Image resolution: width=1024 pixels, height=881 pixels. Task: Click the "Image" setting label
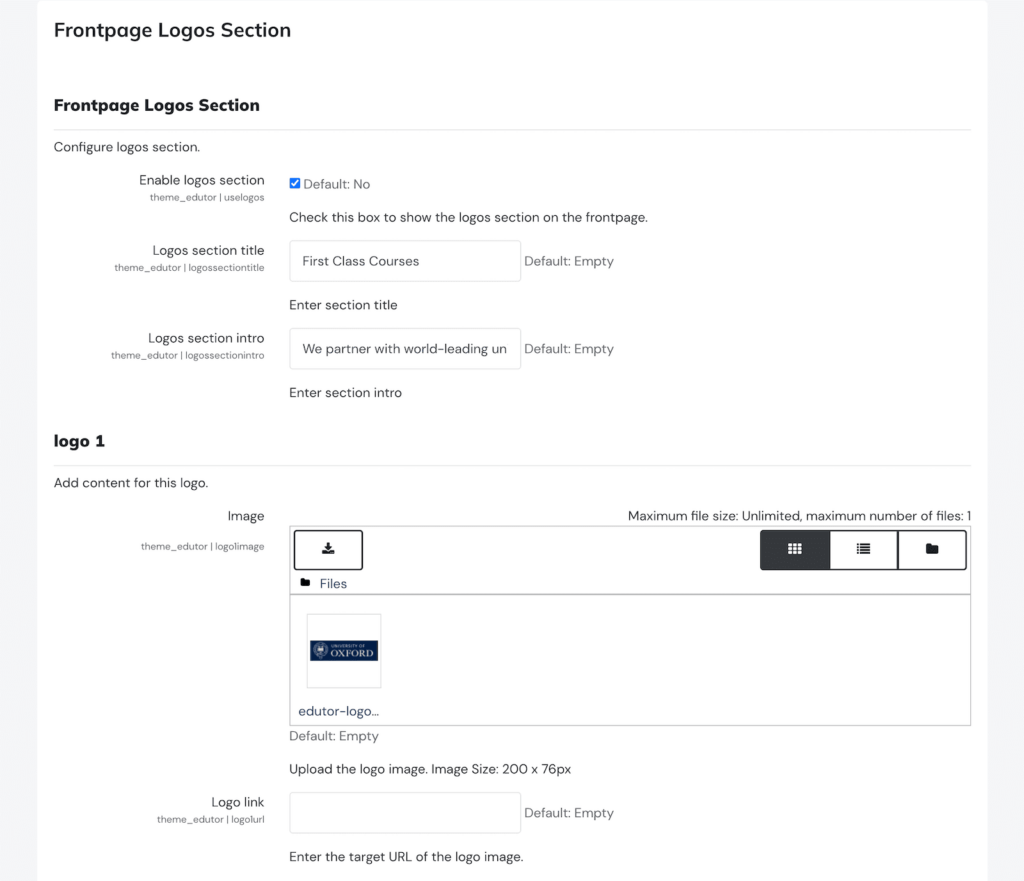click(x=245, y=517)
